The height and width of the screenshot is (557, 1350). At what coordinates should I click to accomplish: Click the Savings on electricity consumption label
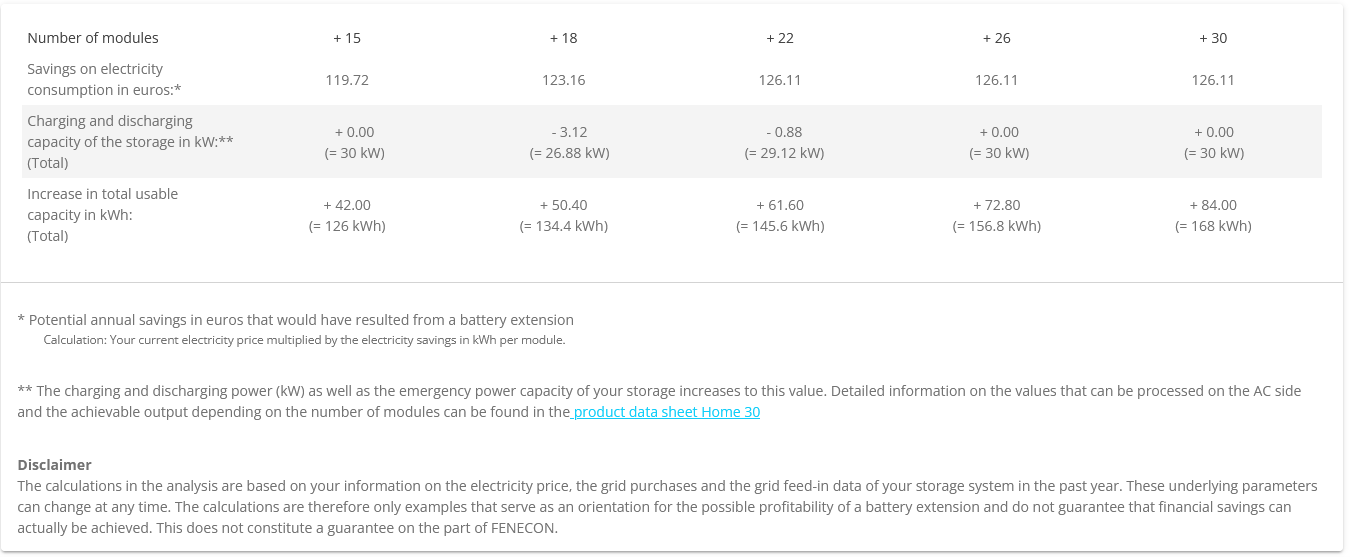[104, 79]
